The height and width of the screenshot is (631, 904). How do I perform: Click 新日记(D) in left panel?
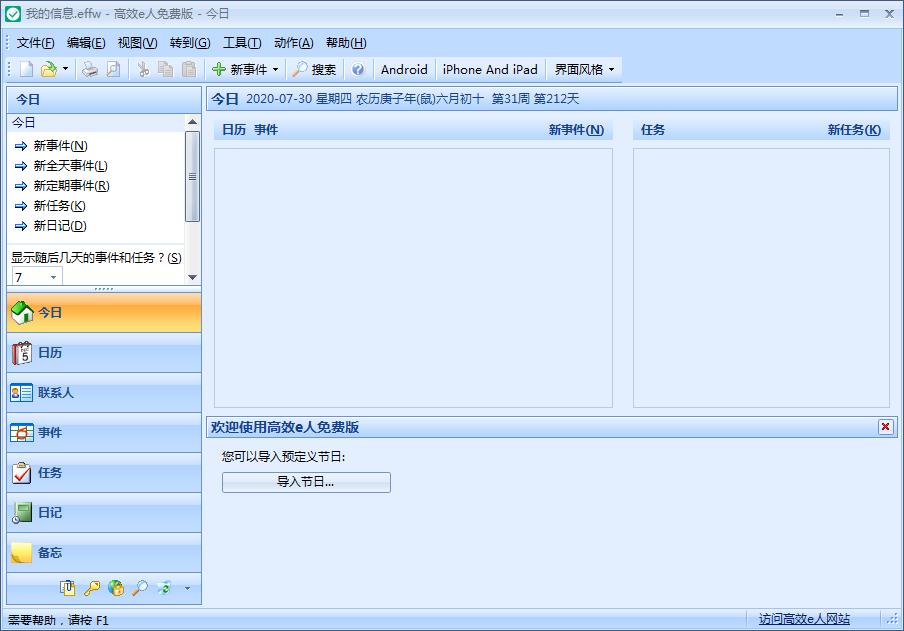point(60,226)
